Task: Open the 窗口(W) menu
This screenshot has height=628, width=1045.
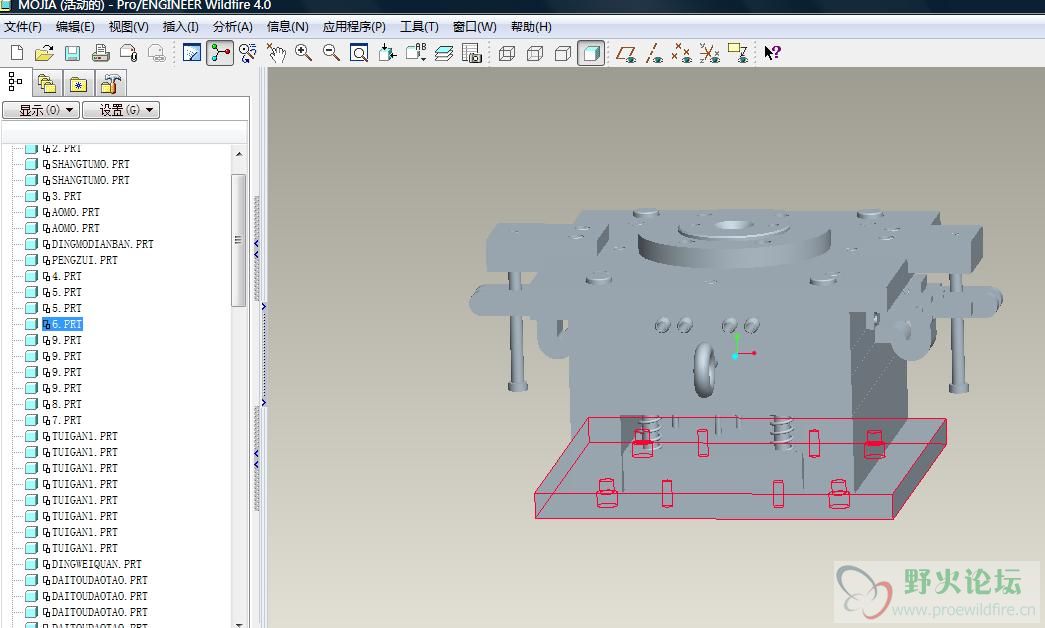Action: [x=475, y=27]
